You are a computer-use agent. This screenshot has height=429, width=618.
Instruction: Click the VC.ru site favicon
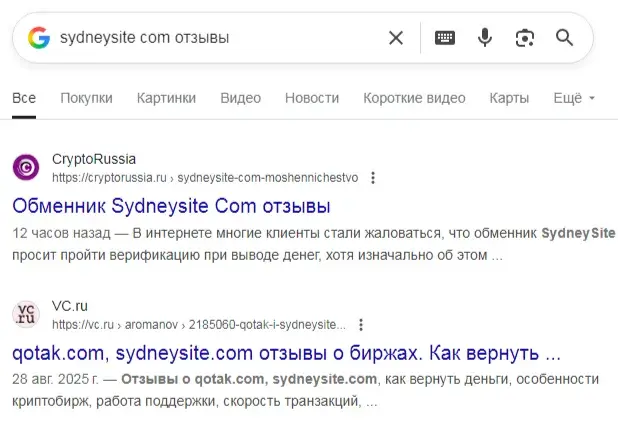coord(26,314)
